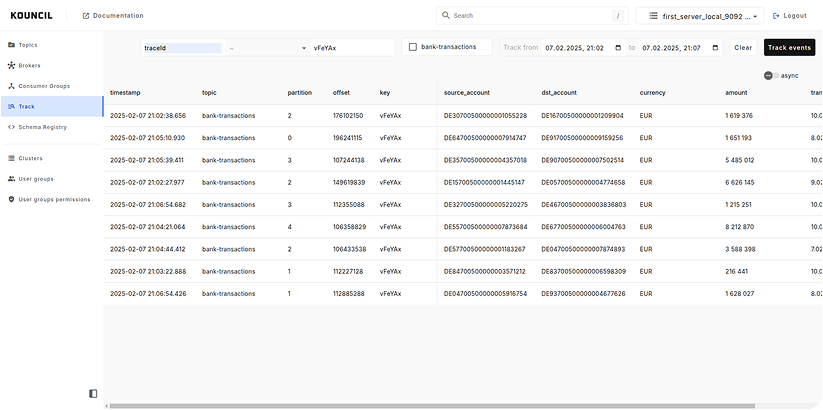Click the topic column header
Image resolution: width=823 pixels, height=410 pixels.
pyautogui.click(x=209, y=92)
